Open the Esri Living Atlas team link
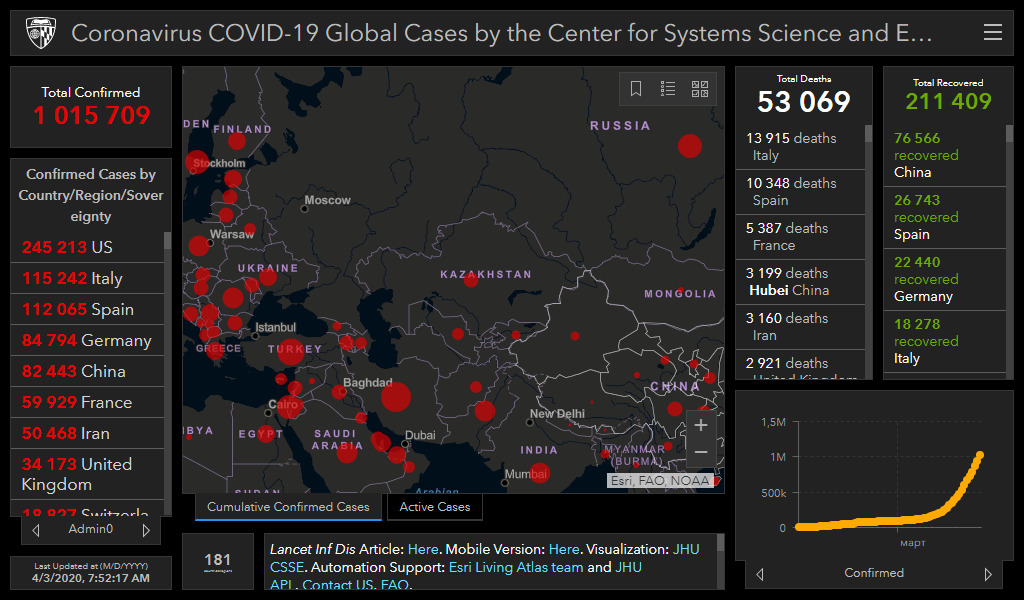The image size is (1024, 600). 514,567
